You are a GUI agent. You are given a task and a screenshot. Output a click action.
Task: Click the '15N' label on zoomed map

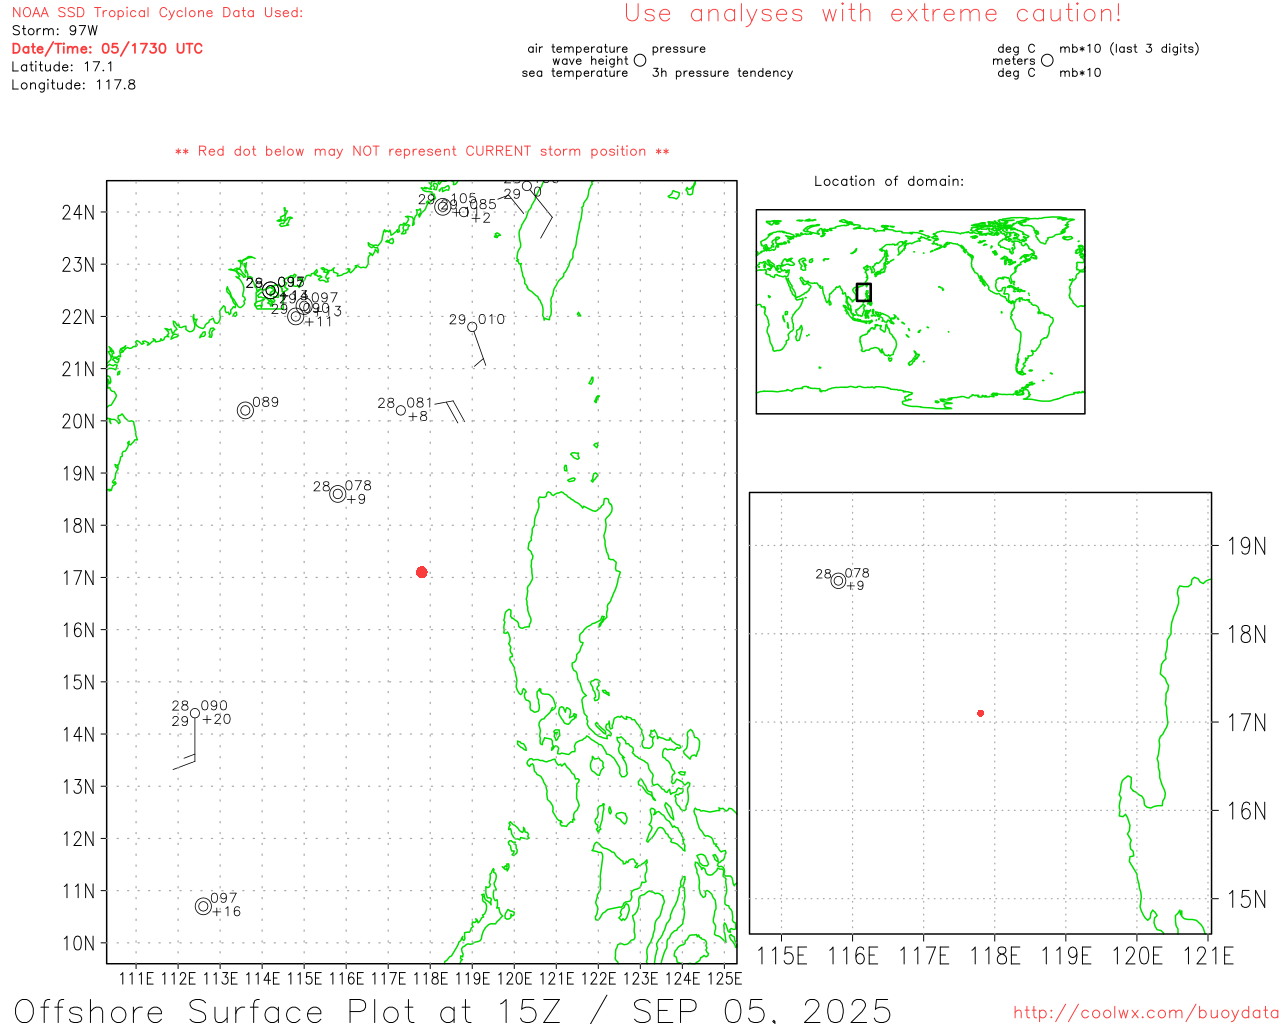(x=1246, y=899)
